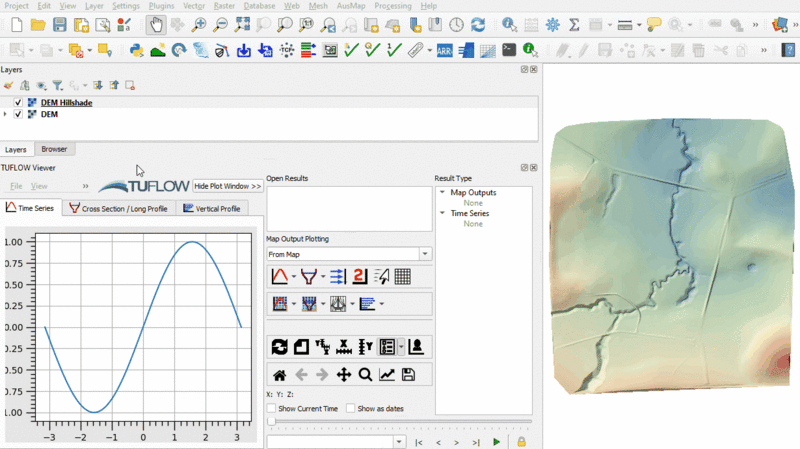
Task: Click the Save Project icon
Action: pos(60,25)
